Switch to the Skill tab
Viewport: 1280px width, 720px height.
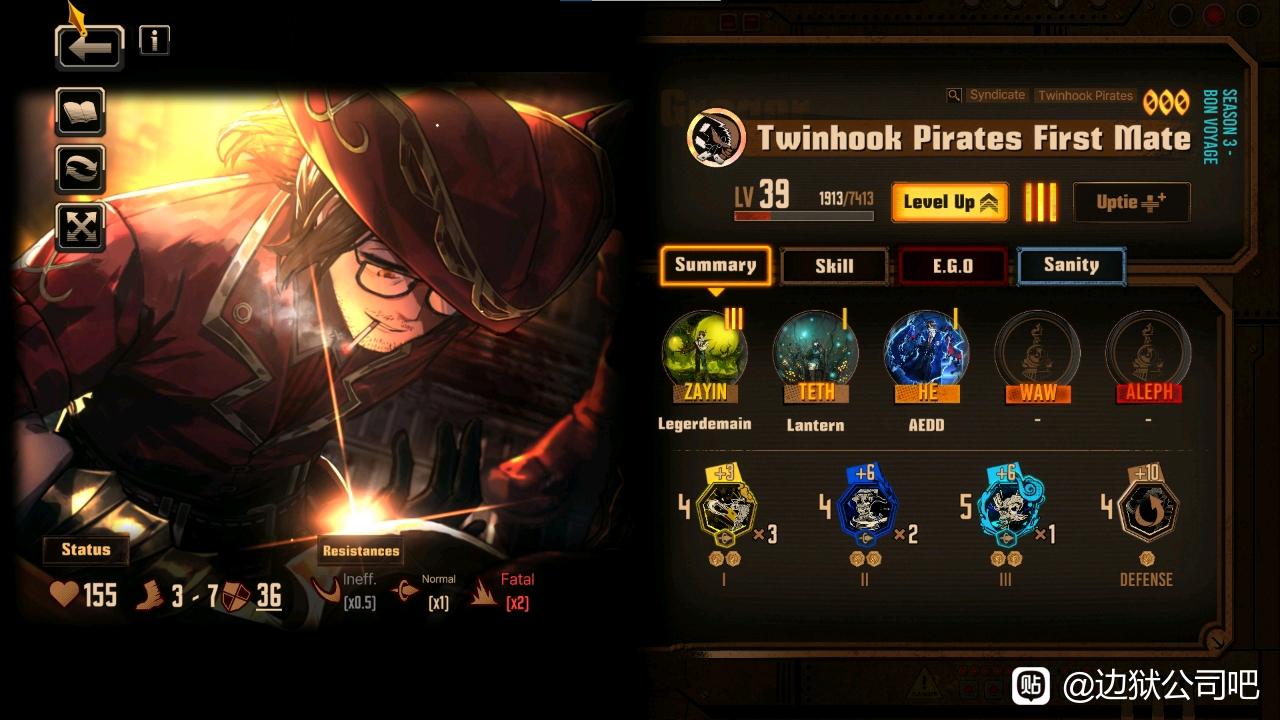coord(834,266)
